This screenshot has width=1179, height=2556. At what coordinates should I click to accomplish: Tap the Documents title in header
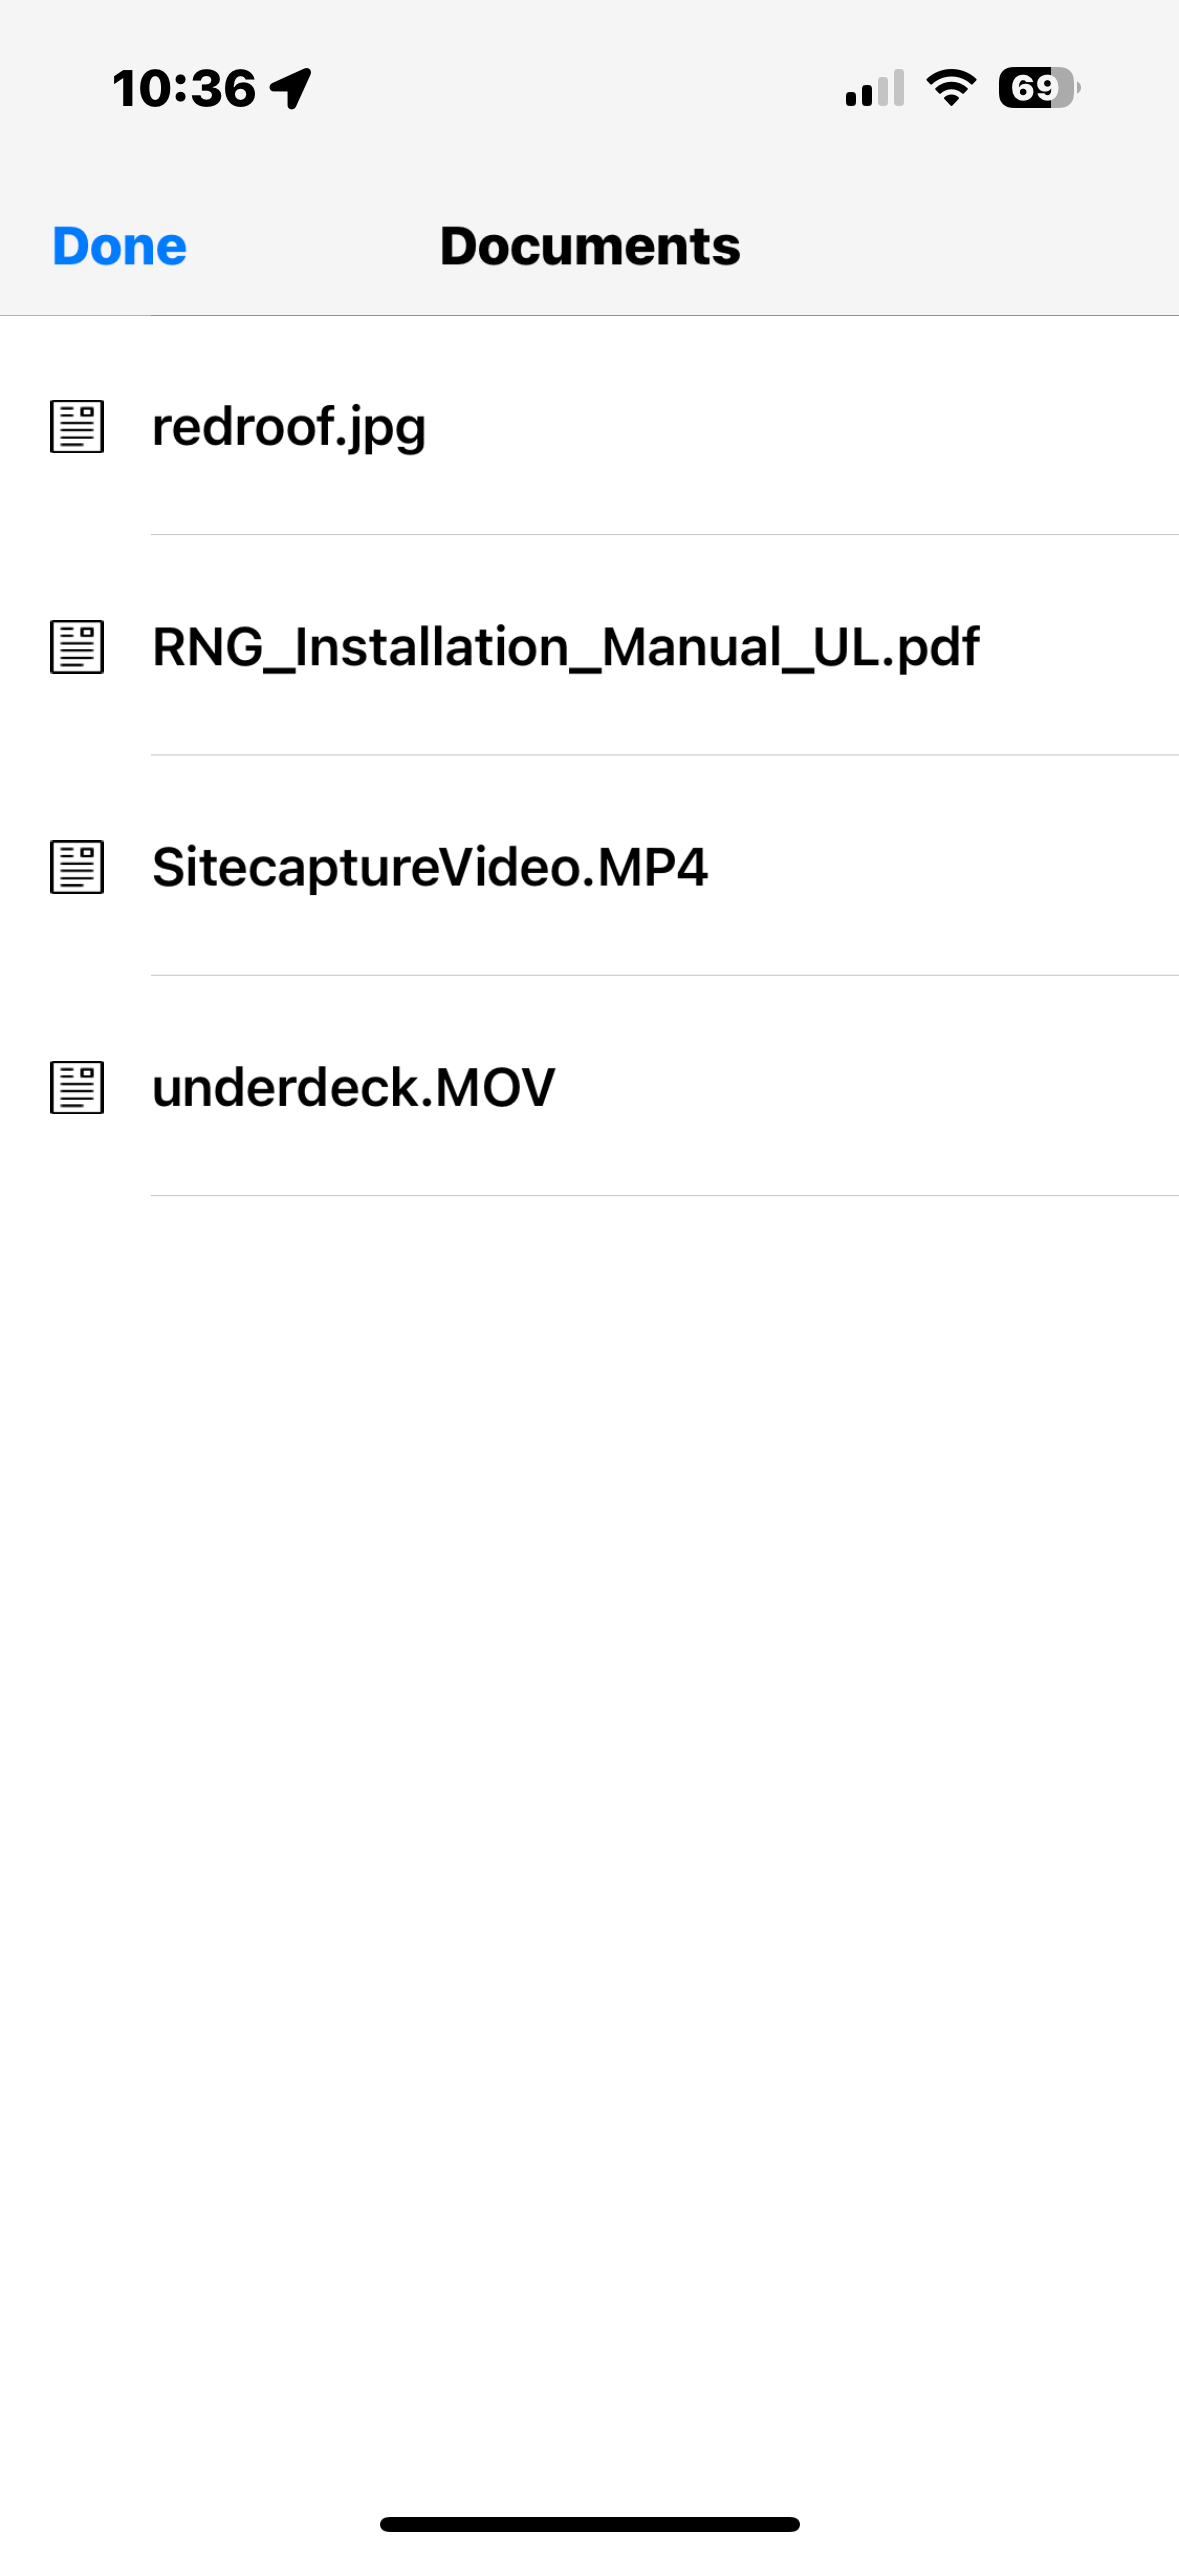(590, 246)
